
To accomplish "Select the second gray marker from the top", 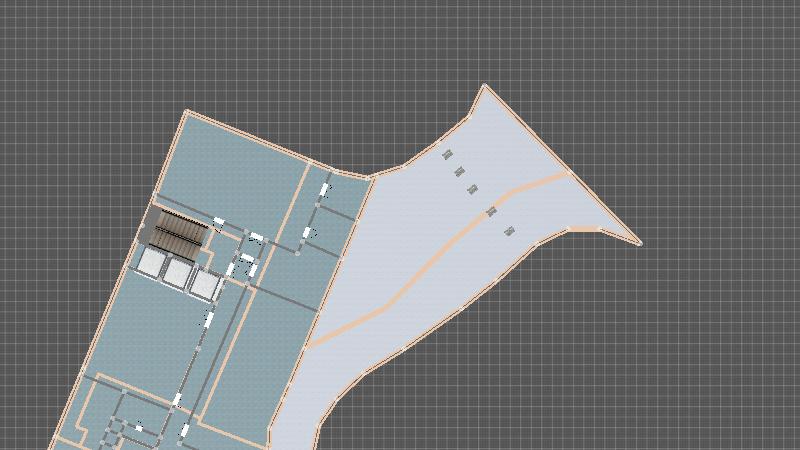I will click(x=460, y=172).
